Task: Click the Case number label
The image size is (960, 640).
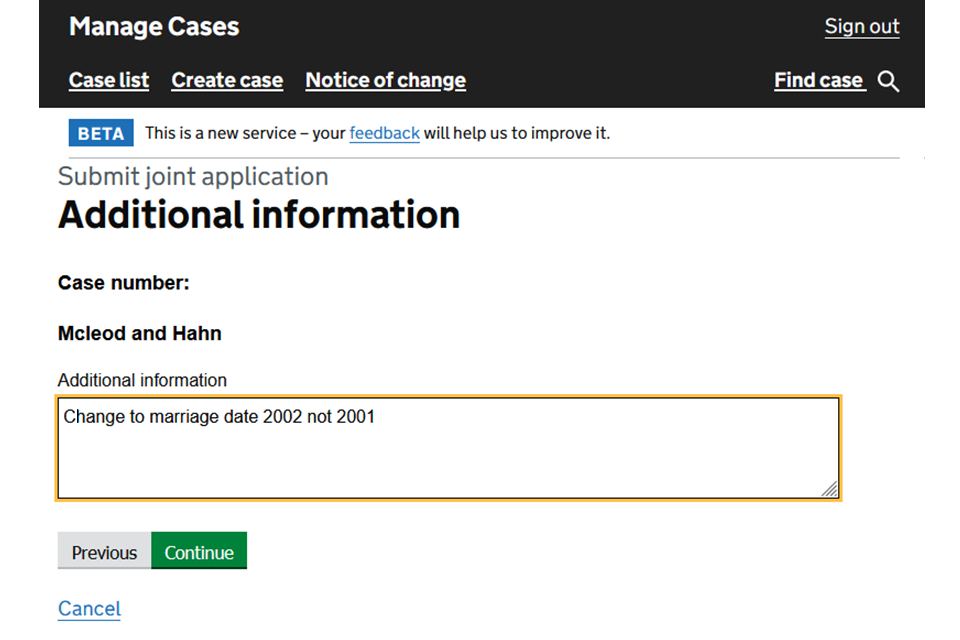Action: pyautogui.click(x=123, y=283)
